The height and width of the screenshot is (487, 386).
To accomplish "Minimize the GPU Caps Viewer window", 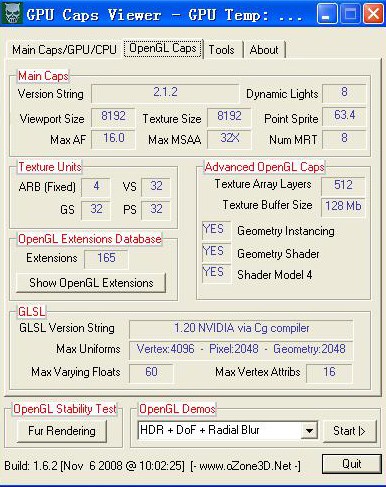I will tap(327, 14).
